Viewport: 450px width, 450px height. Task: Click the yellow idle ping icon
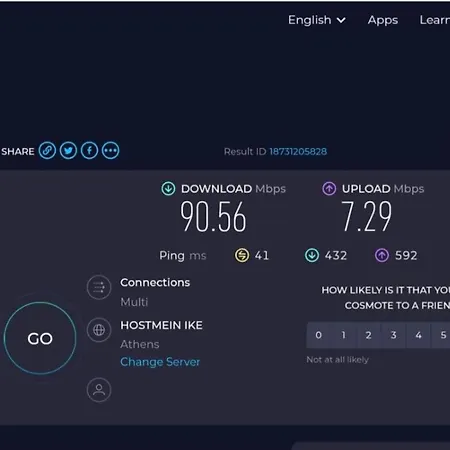click(x=242, y=256)
